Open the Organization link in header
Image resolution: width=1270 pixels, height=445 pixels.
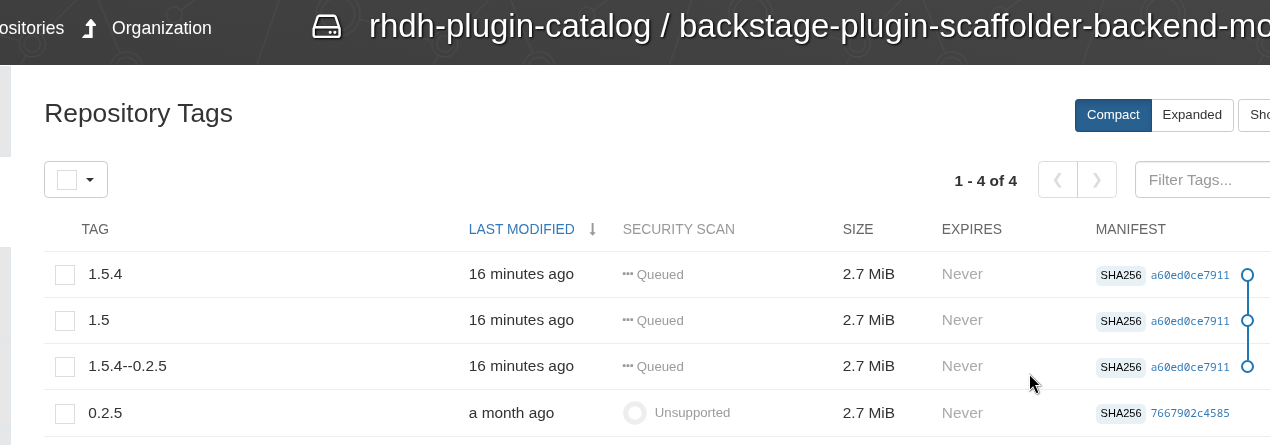click(161, 28)
